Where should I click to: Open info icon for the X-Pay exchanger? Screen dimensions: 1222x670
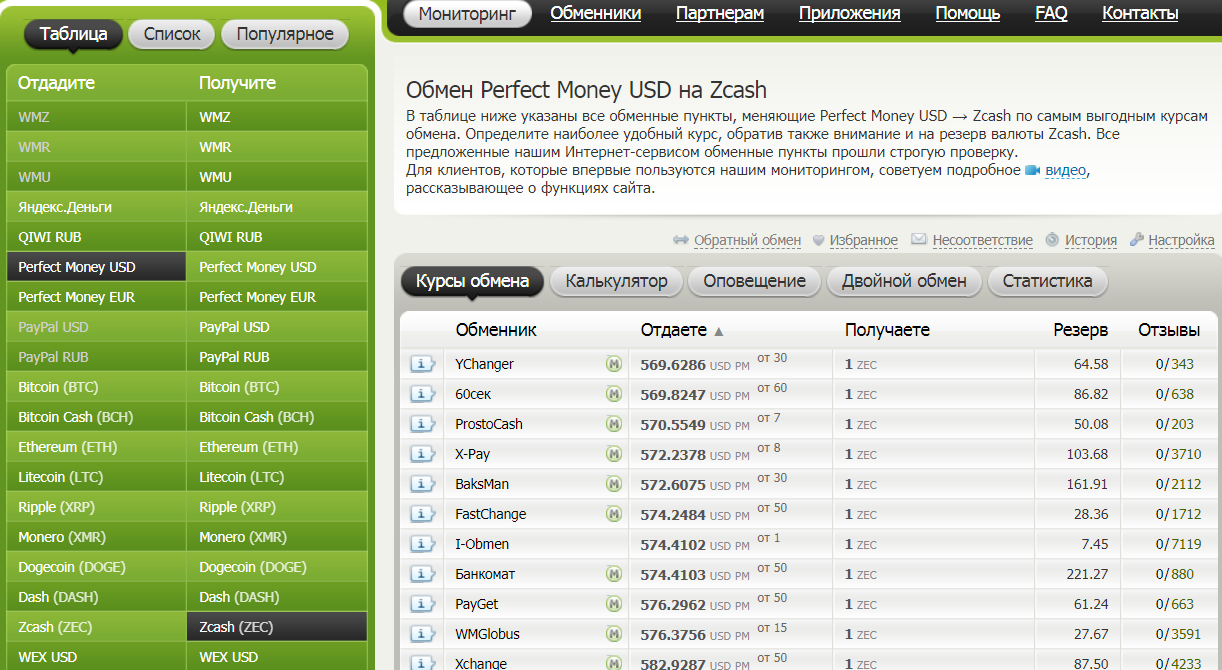point(422,454)
